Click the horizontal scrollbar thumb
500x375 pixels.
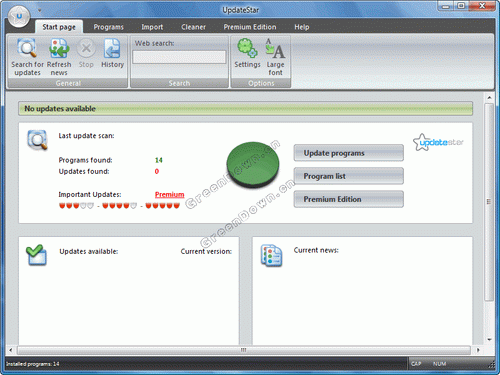click(x=244, y=350)
